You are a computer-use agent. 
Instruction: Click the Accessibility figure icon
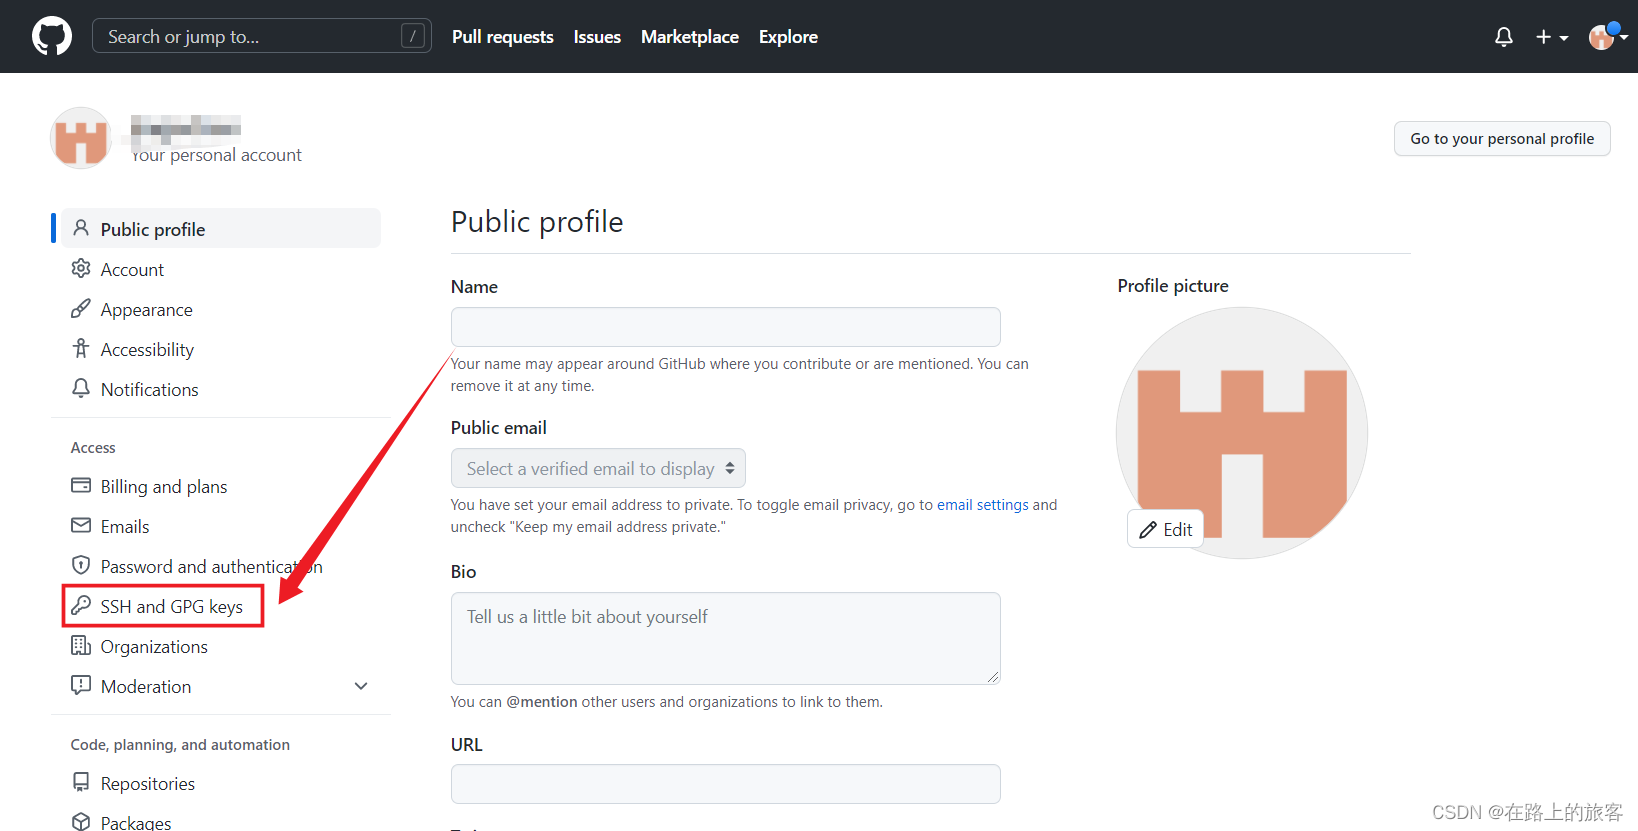coord(81,348)
